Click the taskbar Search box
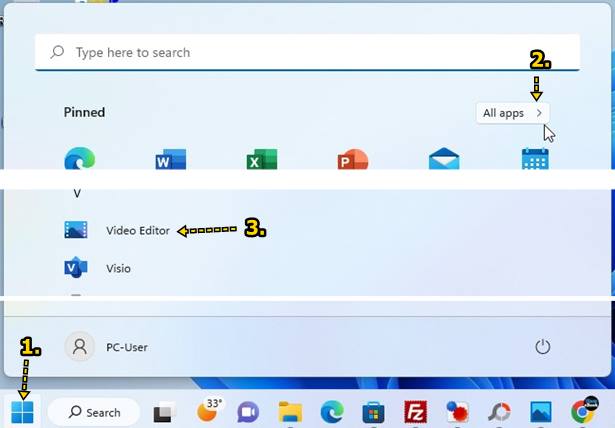Screen dimensions: 615x428 pos(94,412)
